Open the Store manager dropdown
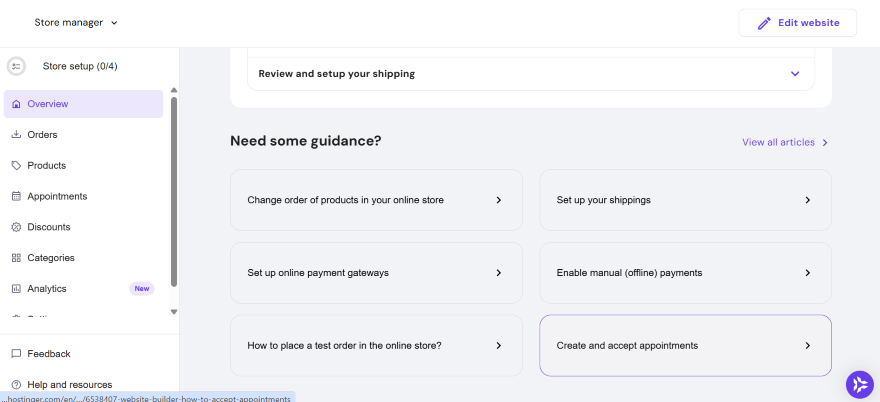This screenshot has height=402, width=880. point(76,22)
